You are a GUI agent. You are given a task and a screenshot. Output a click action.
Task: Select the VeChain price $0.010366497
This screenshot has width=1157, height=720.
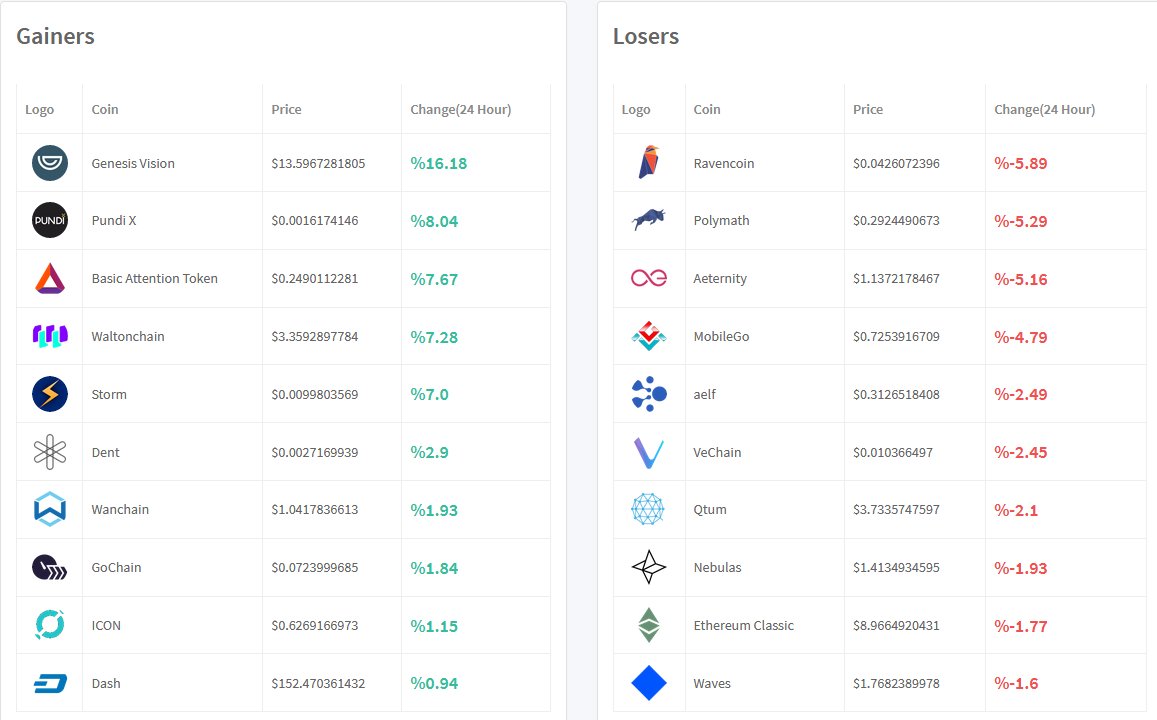(x=893, y=453)
